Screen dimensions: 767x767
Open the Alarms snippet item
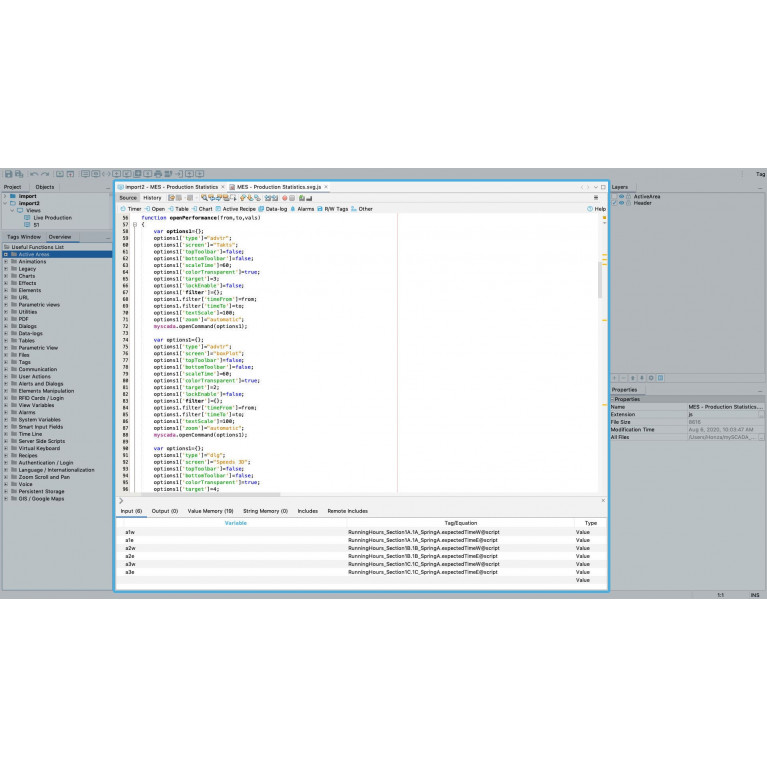pos(303,209)
